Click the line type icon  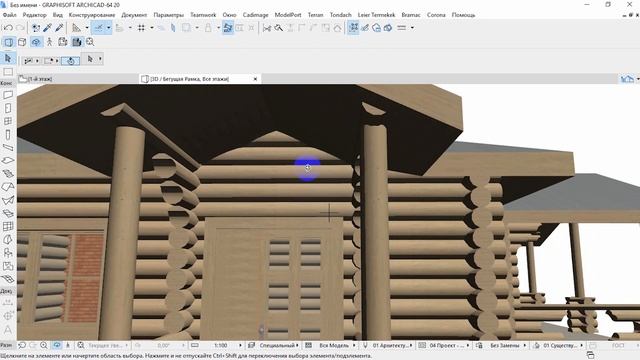click(x=402, y=28)
